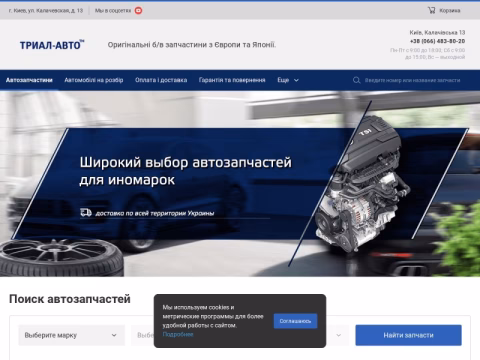Screen dimensions: 480x360
Task: Click the доставка по всей территории Украины text
Action: tap(155, 213)
